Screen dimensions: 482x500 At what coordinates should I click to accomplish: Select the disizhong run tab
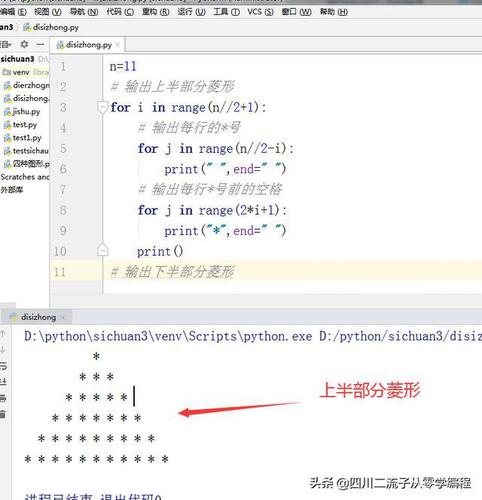(38, 317)
